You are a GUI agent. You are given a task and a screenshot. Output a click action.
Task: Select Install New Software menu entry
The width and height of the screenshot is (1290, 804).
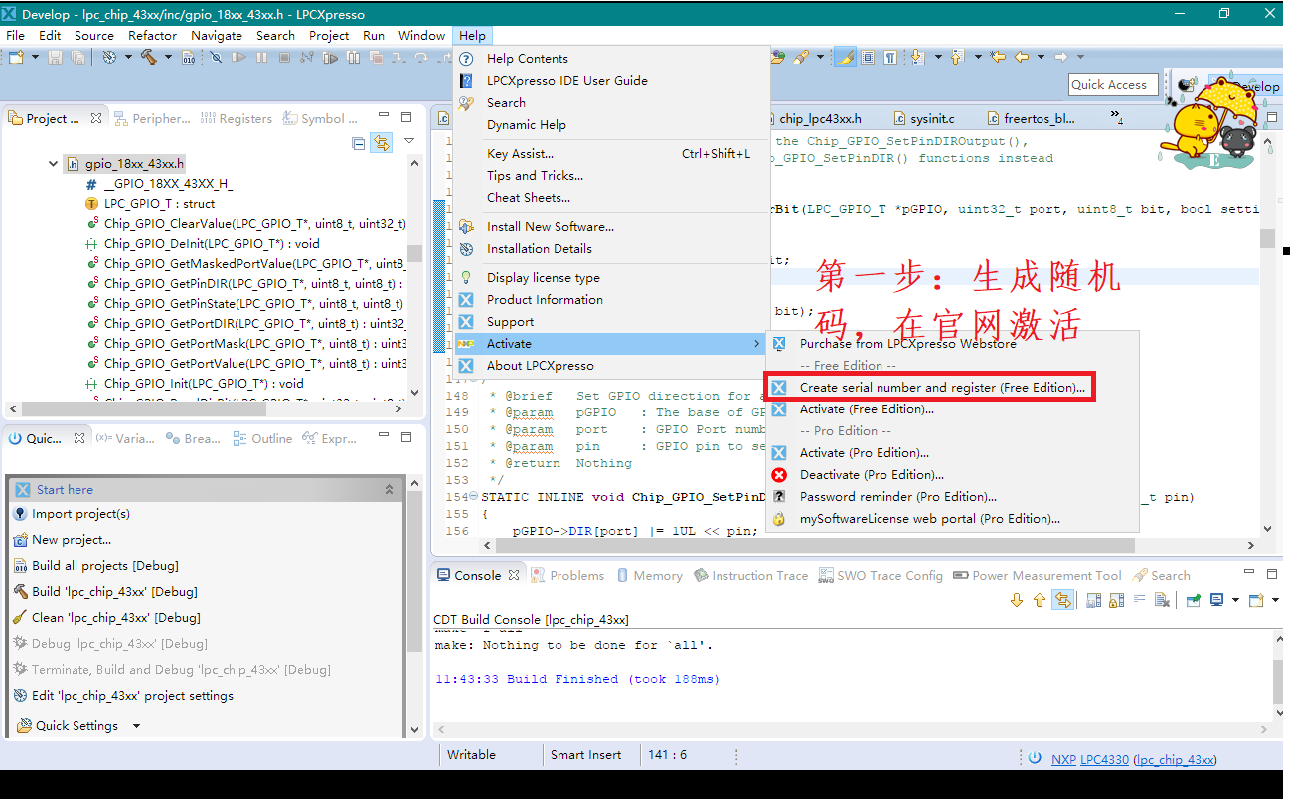point(611,227)
